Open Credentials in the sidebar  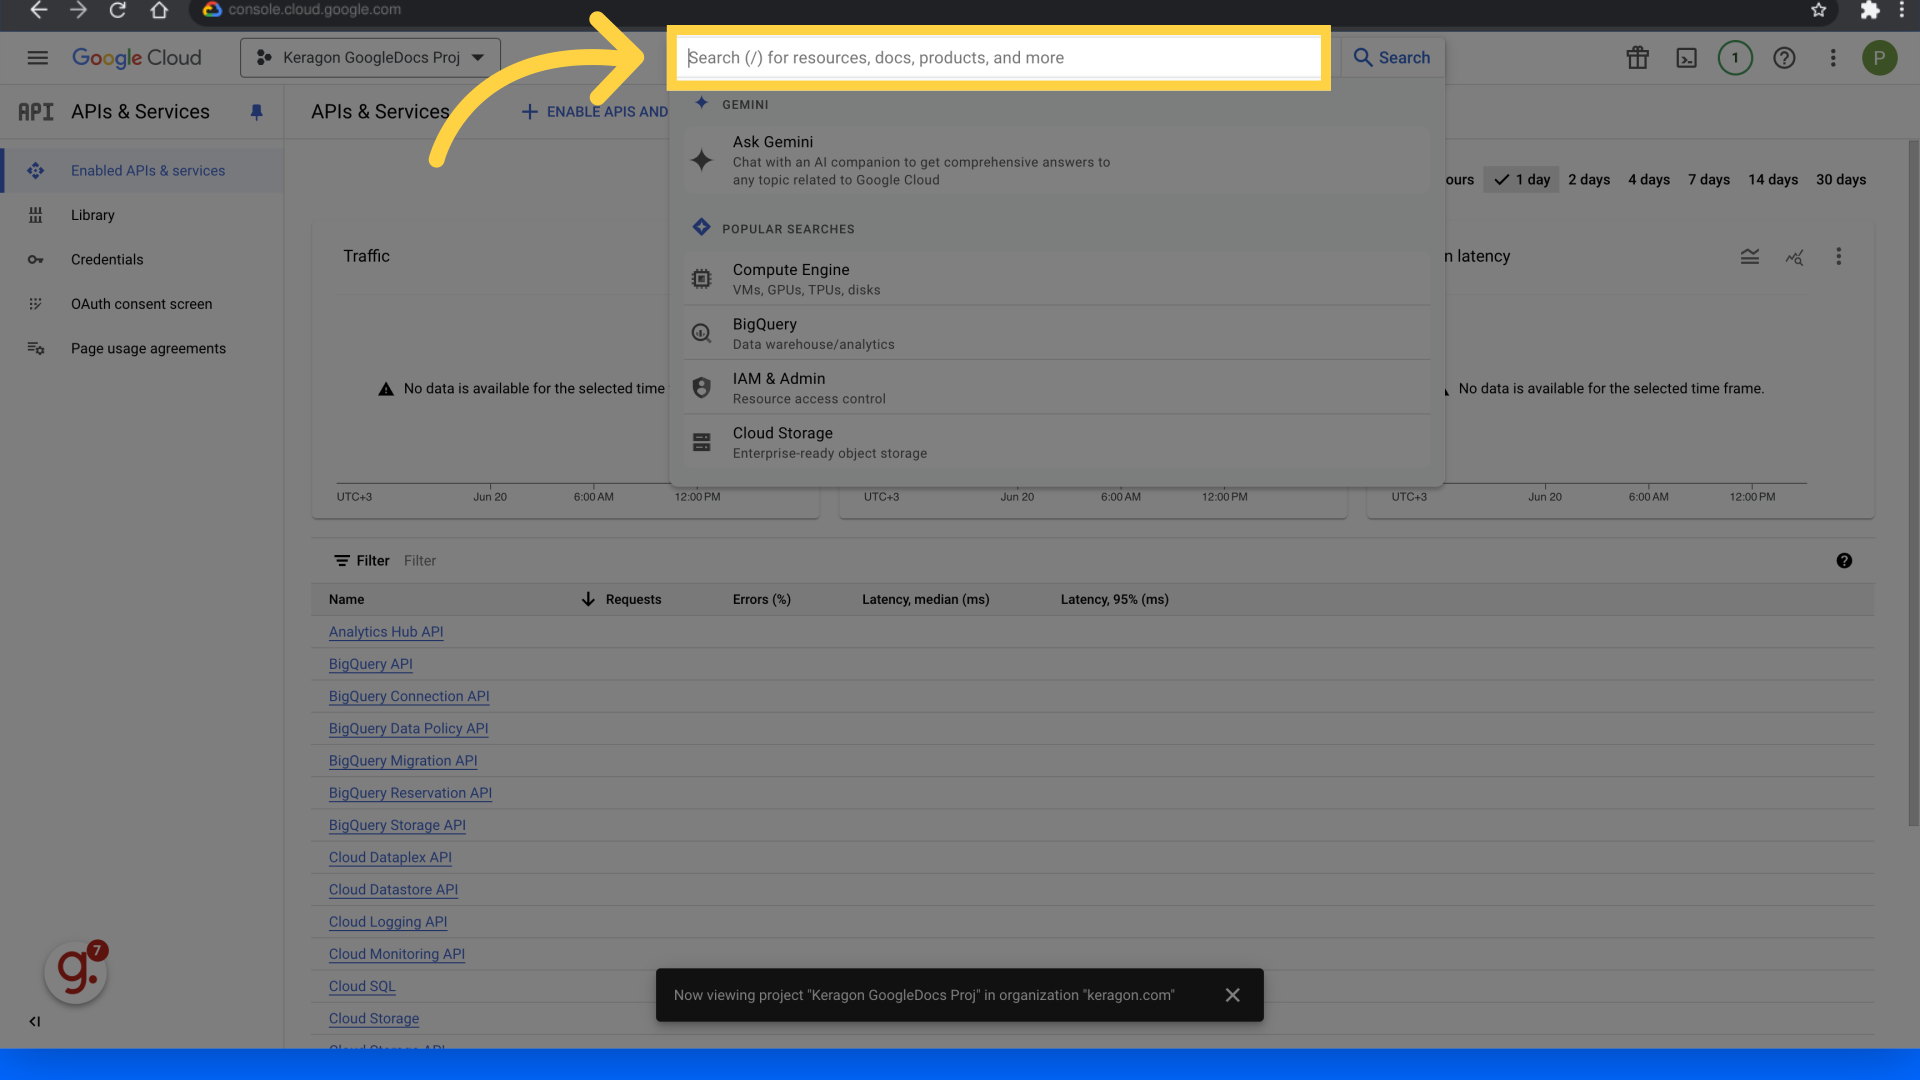pos(142,260)
